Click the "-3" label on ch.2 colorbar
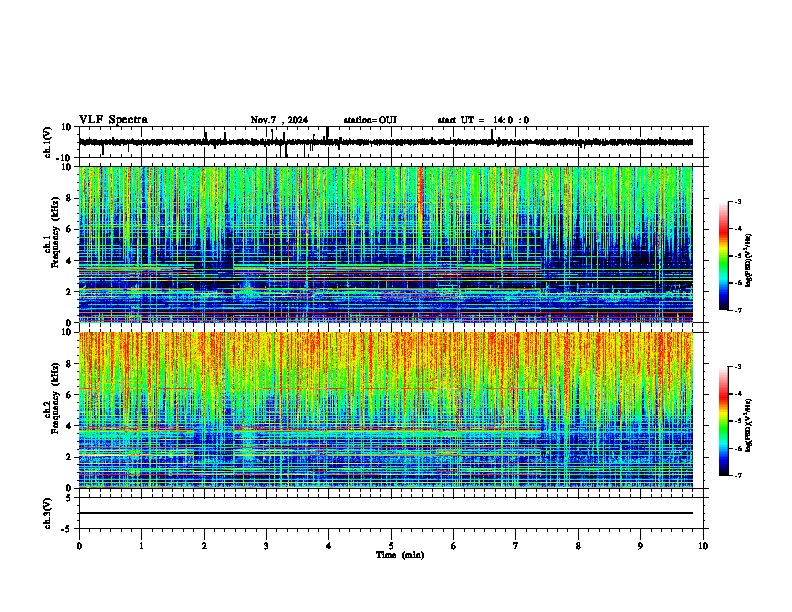Viewport: 792px width, 612px height. coord(738,367)
